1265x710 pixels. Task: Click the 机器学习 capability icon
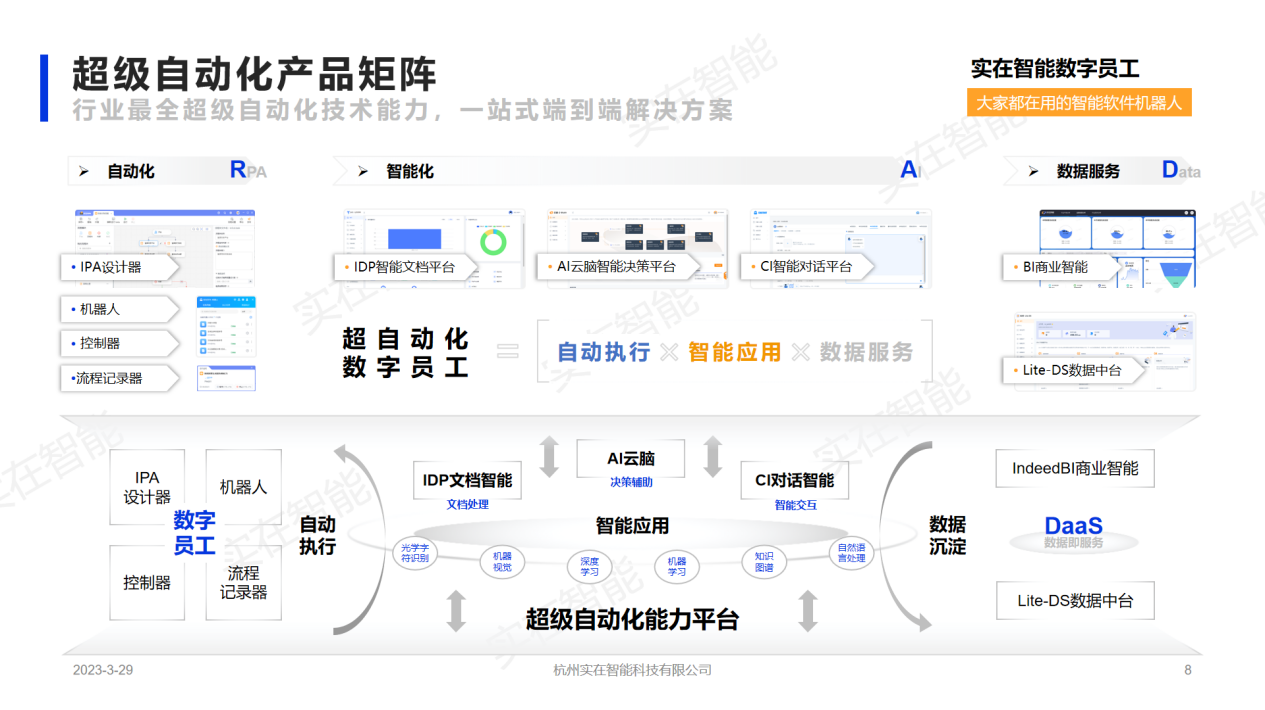(675, 565)
